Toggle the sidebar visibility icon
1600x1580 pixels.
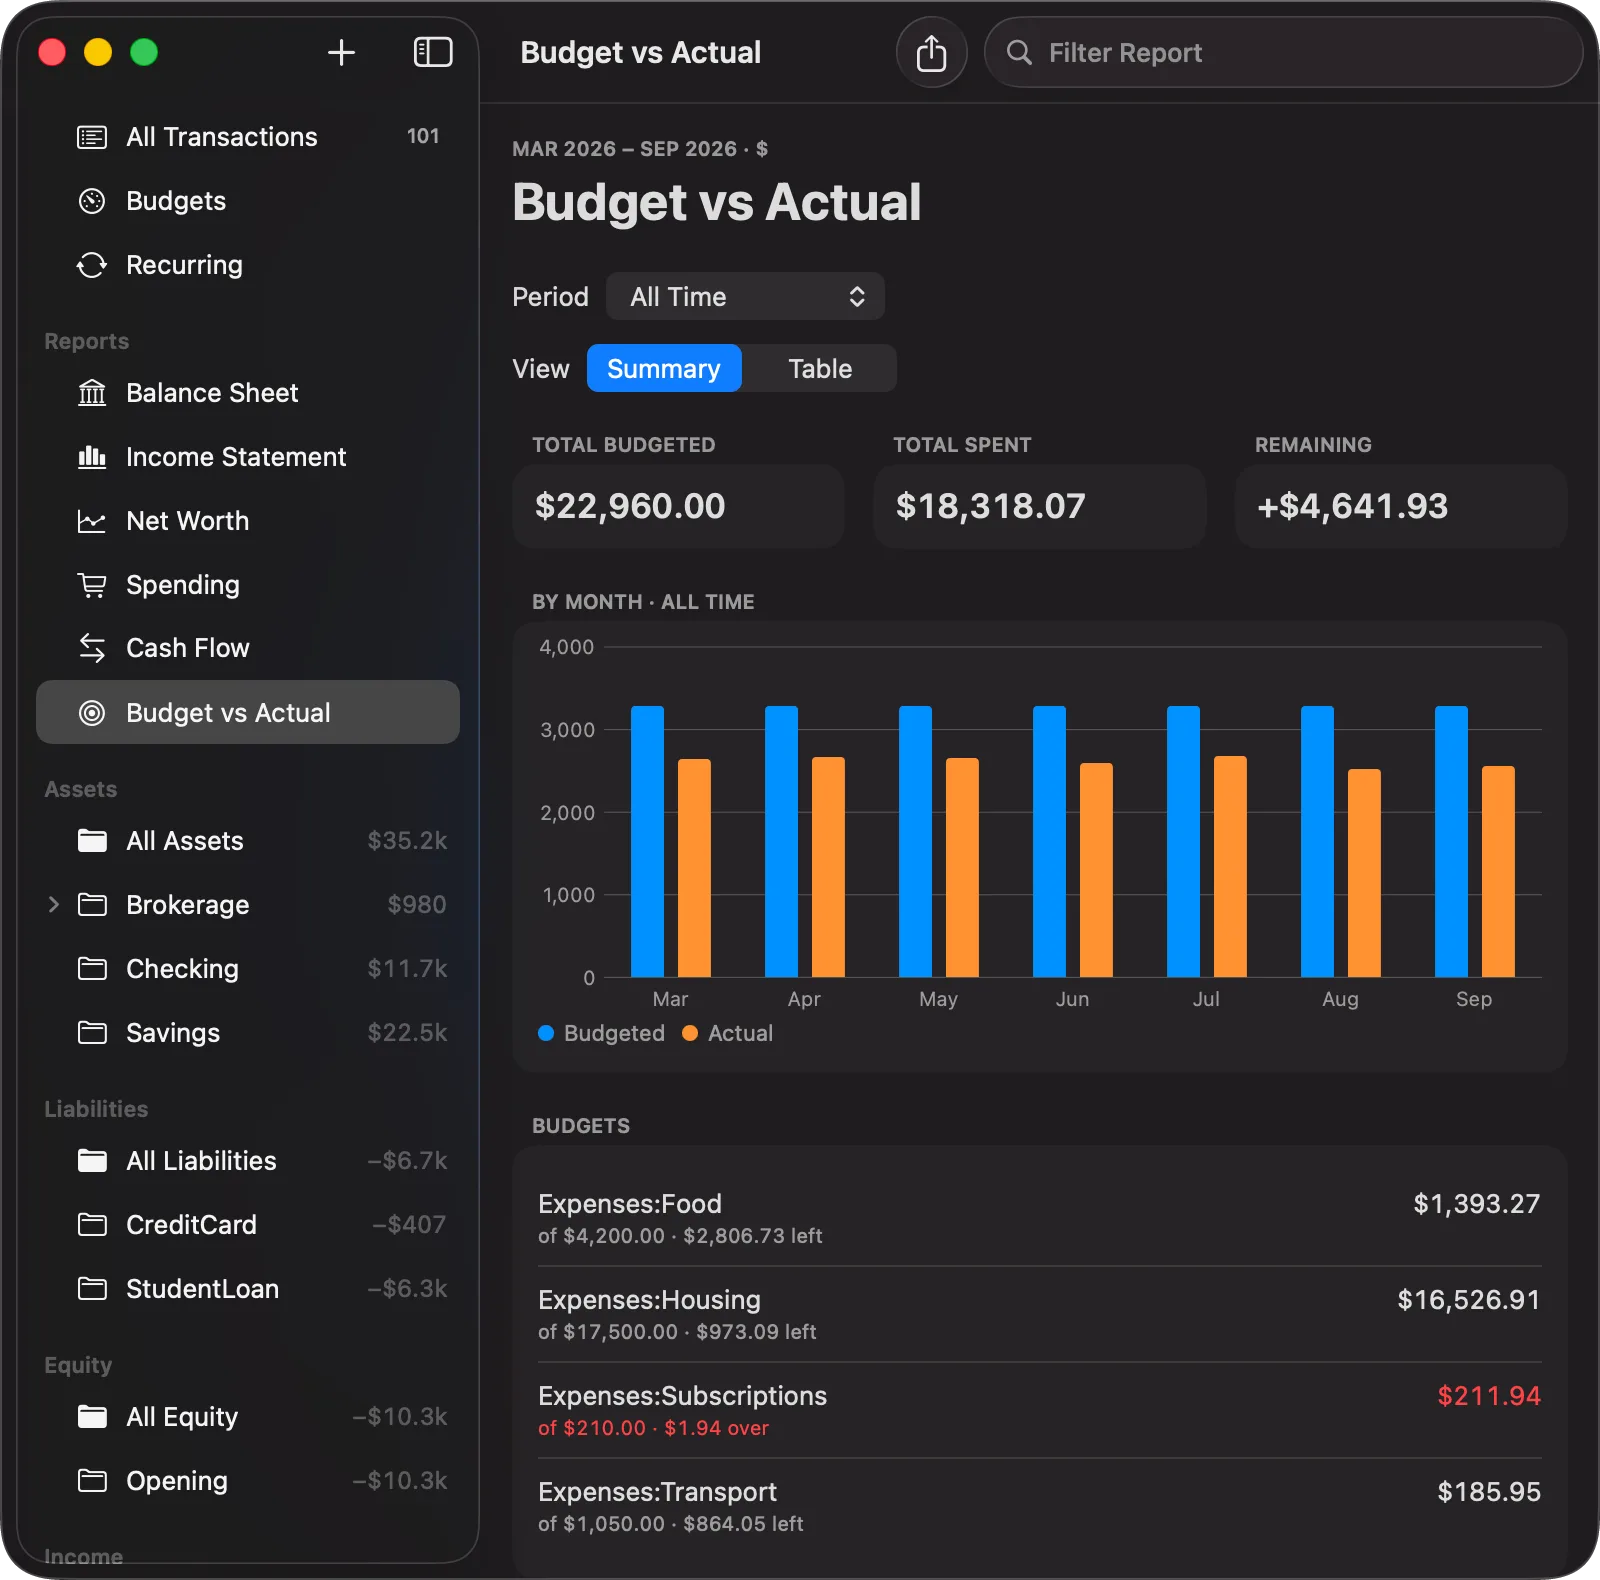pyautogui.click(x=433, y=52)
